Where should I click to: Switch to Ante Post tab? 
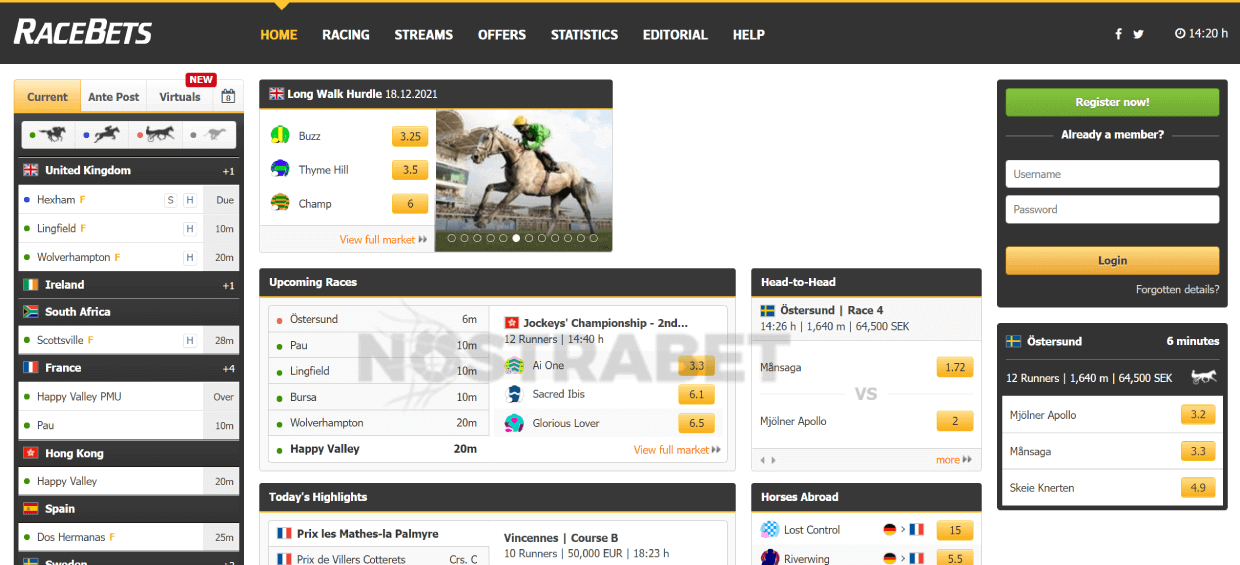pos(114,97)
